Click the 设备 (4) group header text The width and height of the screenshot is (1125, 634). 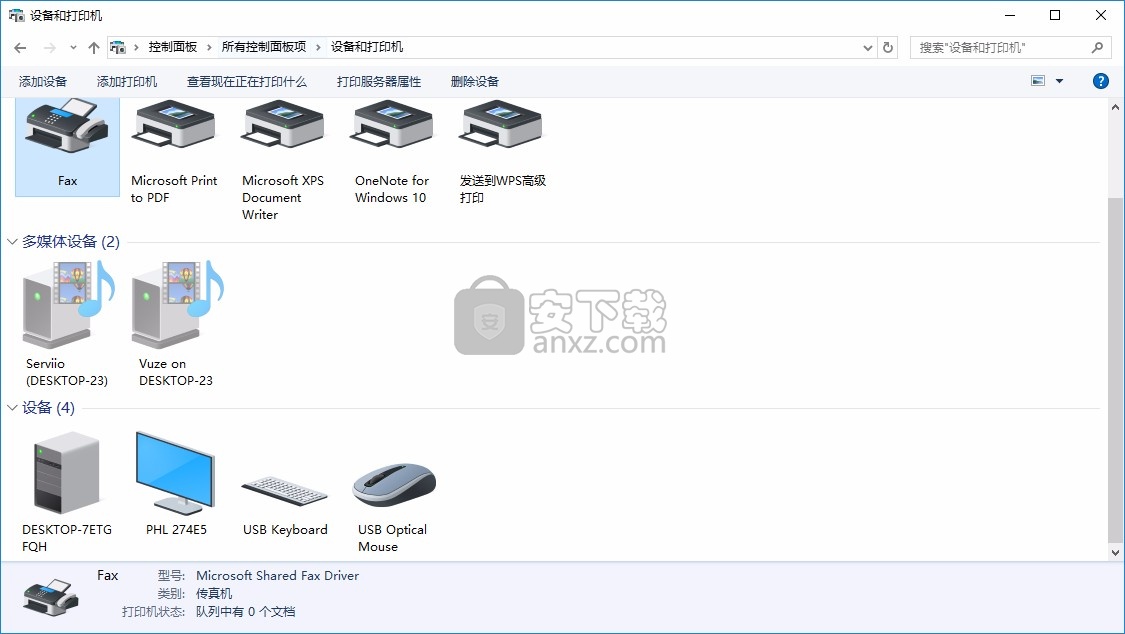pyautogui.click(x=48, y=408)
